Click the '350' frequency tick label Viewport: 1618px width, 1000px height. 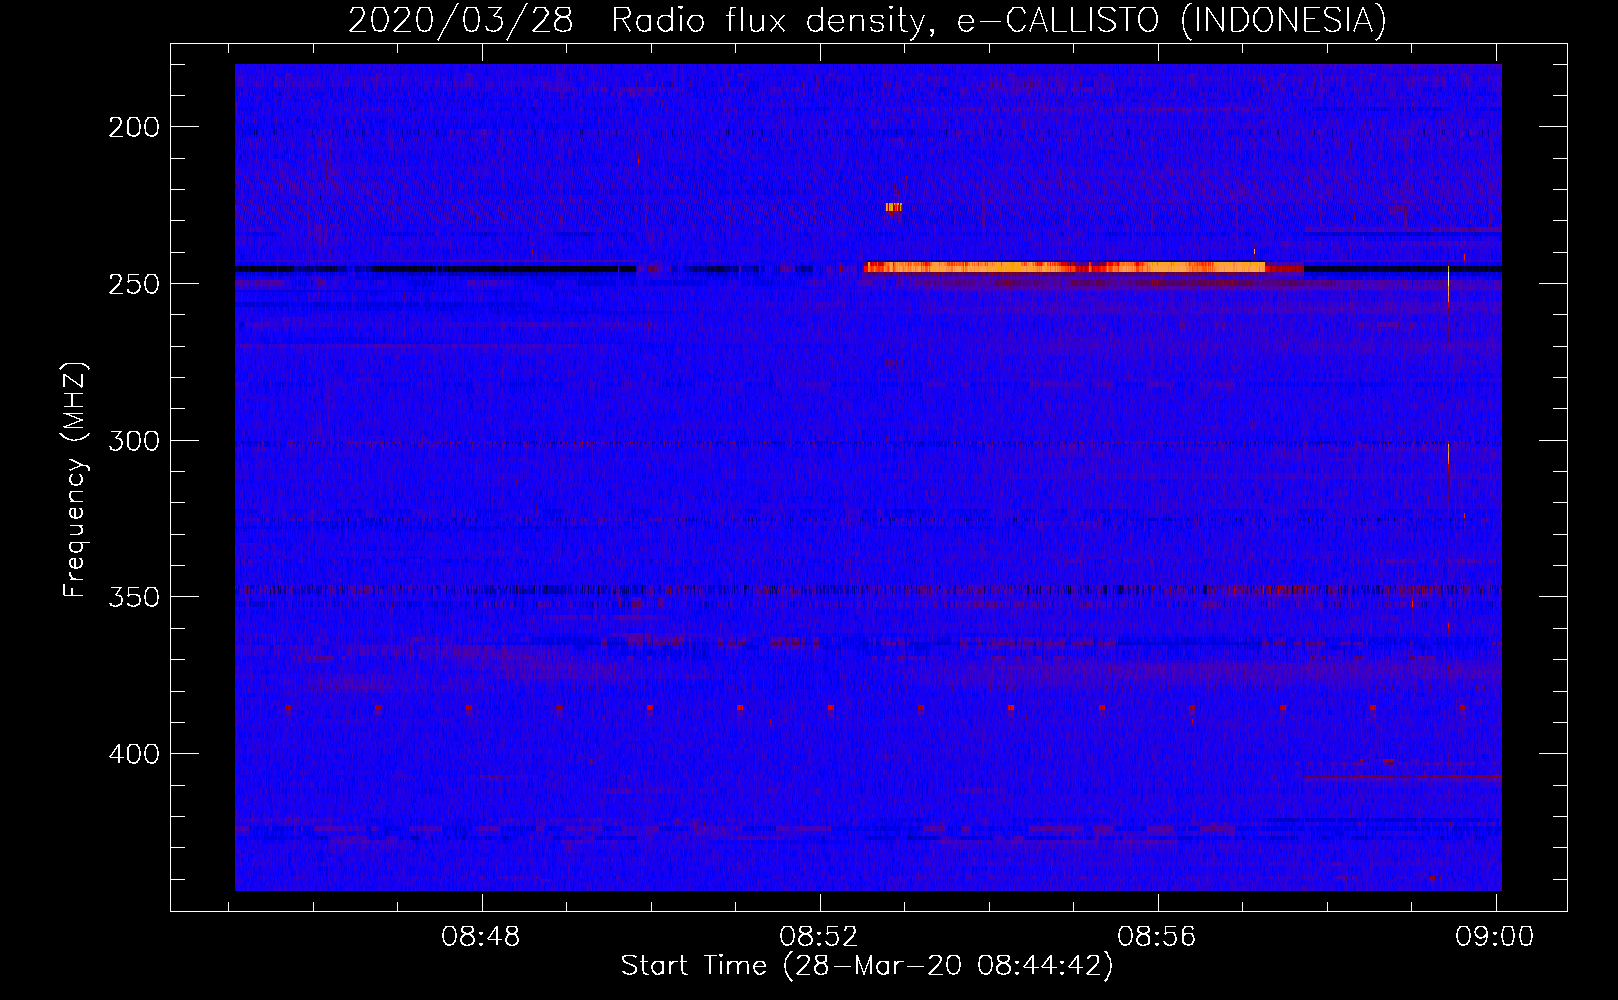pos(134,597)
